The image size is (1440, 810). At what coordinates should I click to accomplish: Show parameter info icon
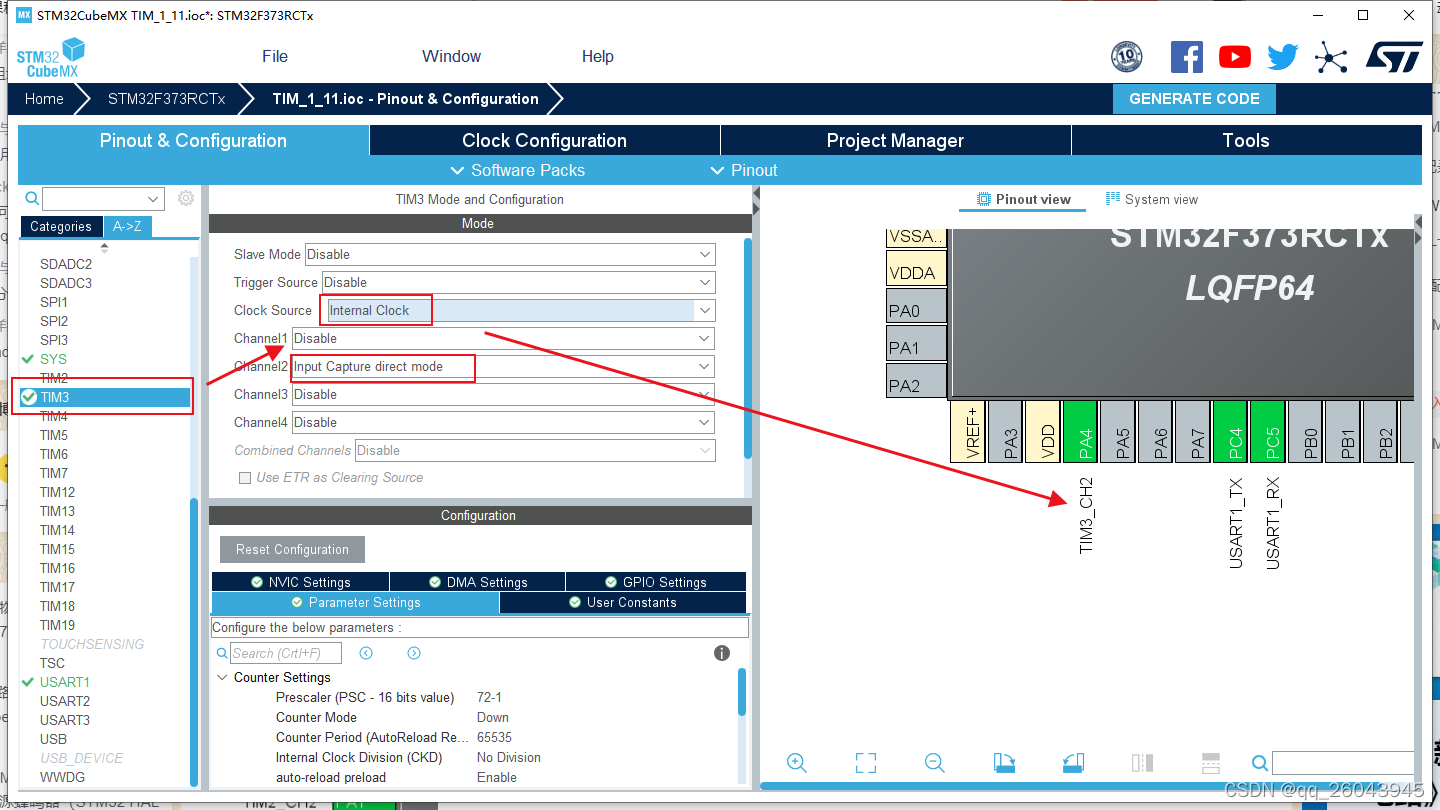(722, 653)
